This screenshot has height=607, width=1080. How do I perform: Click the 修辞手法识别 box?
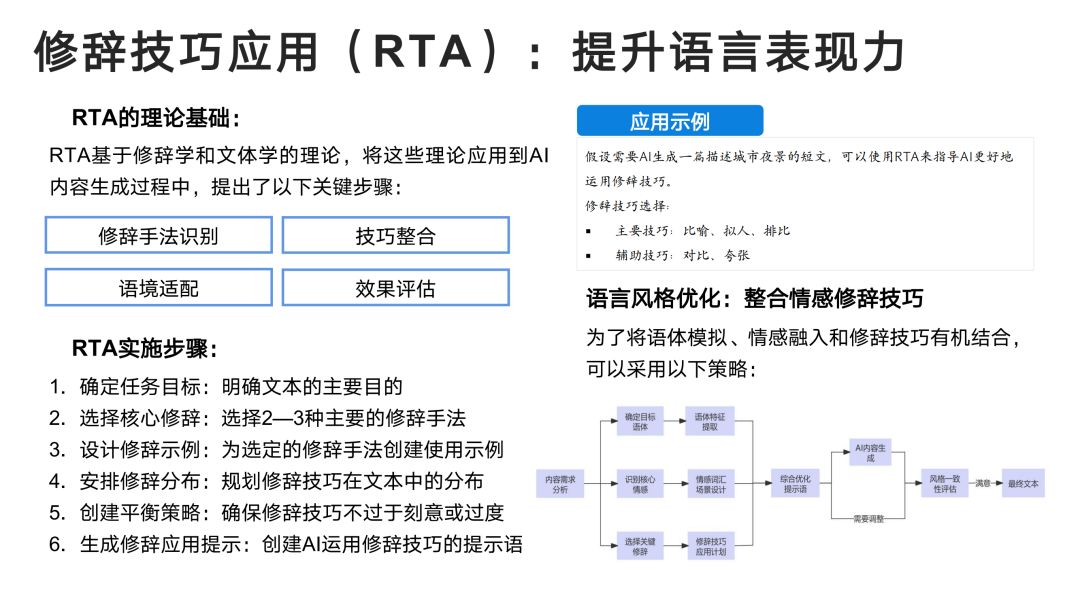(158, 236)
